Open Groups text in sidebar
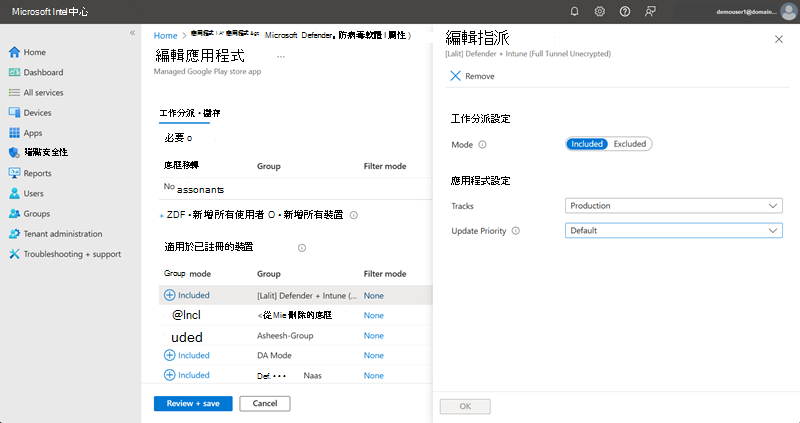The width and height of the screenshot is (800, 423). pos(37,214)
